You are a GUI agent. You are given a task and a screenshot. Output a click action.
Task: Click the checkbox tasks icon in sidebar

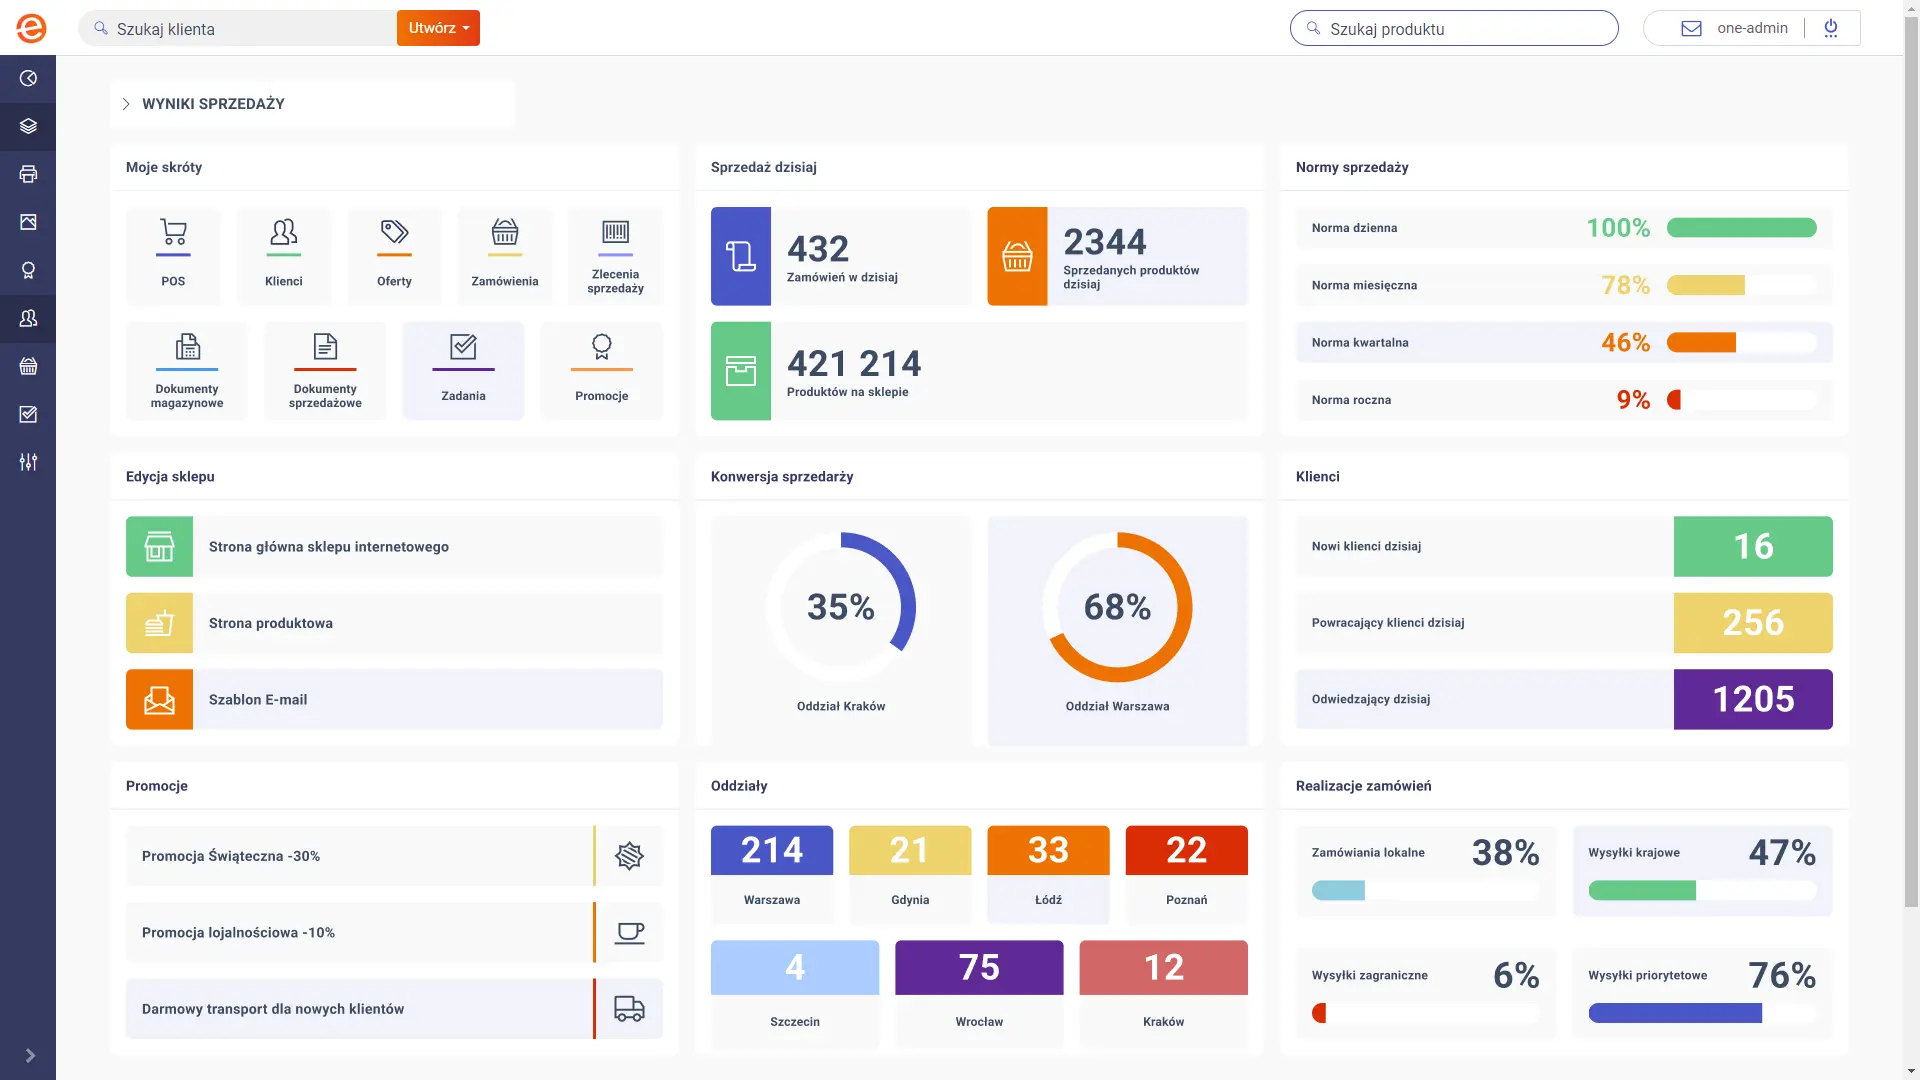pyautogui.click(x=28, y=414)
